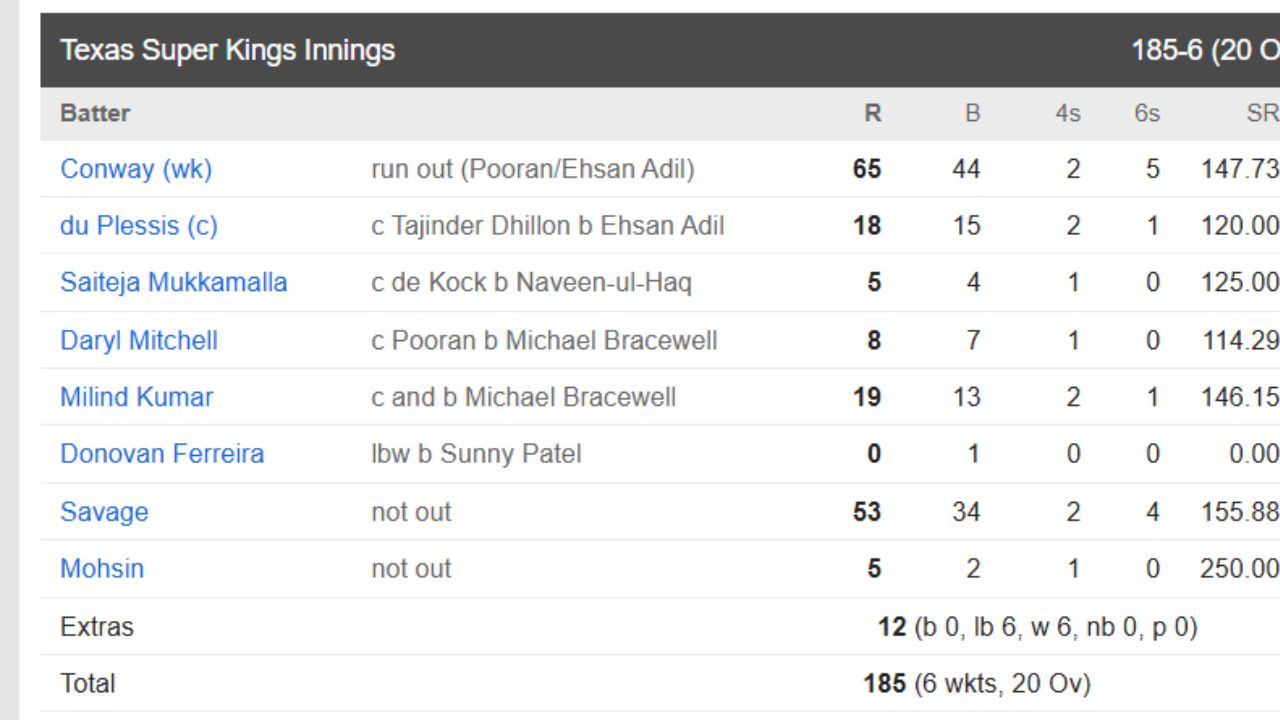
Task: Click the Total row label
Action: point(88,684)
